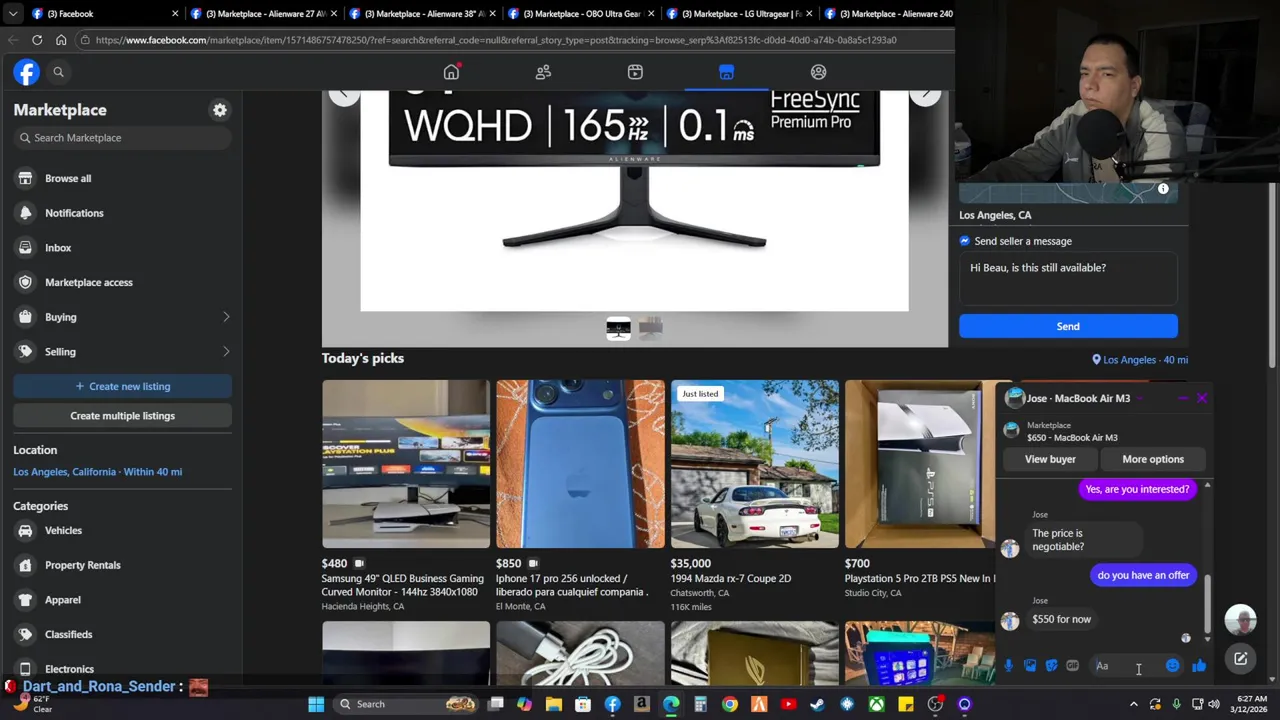
Task: Browse the Property Rentals category
Action: tap(122, 565)
